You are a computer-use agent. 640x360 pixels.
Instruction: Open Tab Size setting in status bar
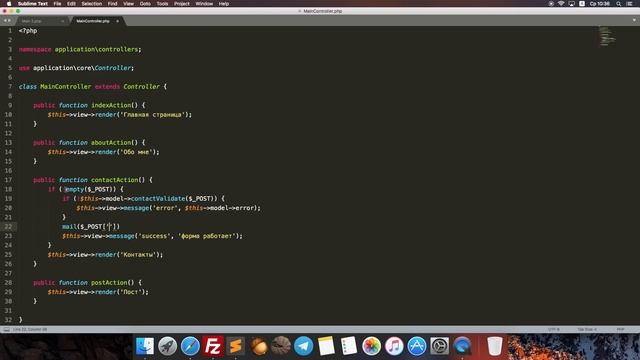[x=587, y=329]
